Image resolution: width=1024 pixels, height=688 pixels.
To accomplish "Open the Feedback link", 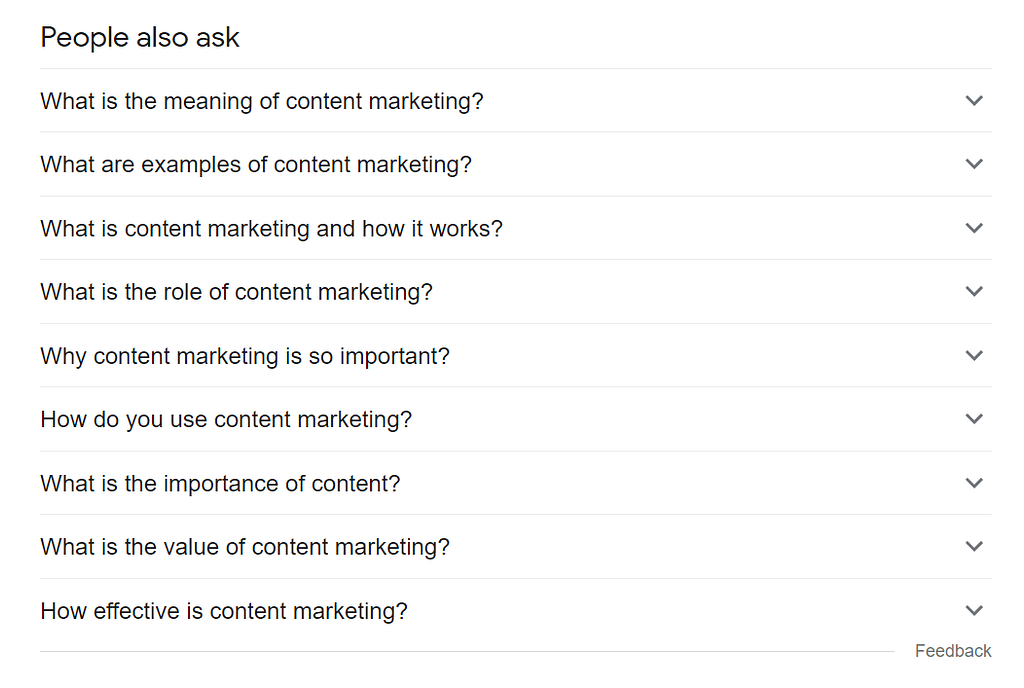I will click(953, 651).
